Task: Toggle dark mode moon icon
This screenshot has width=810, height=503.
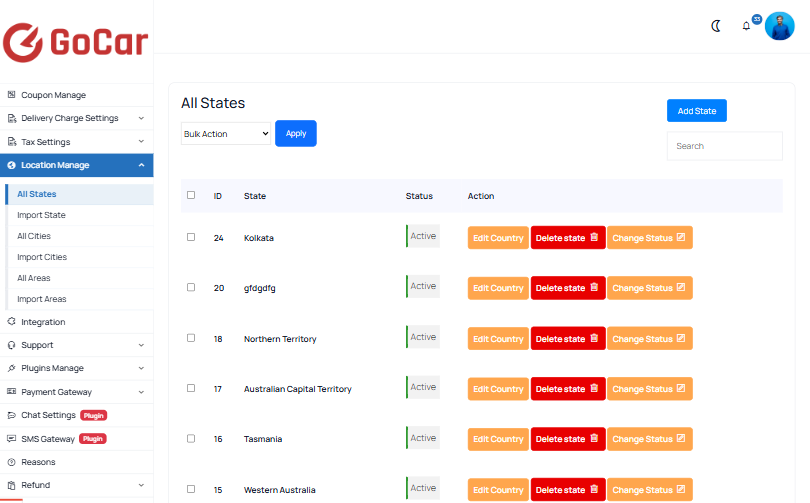Action: click(716, 26)
